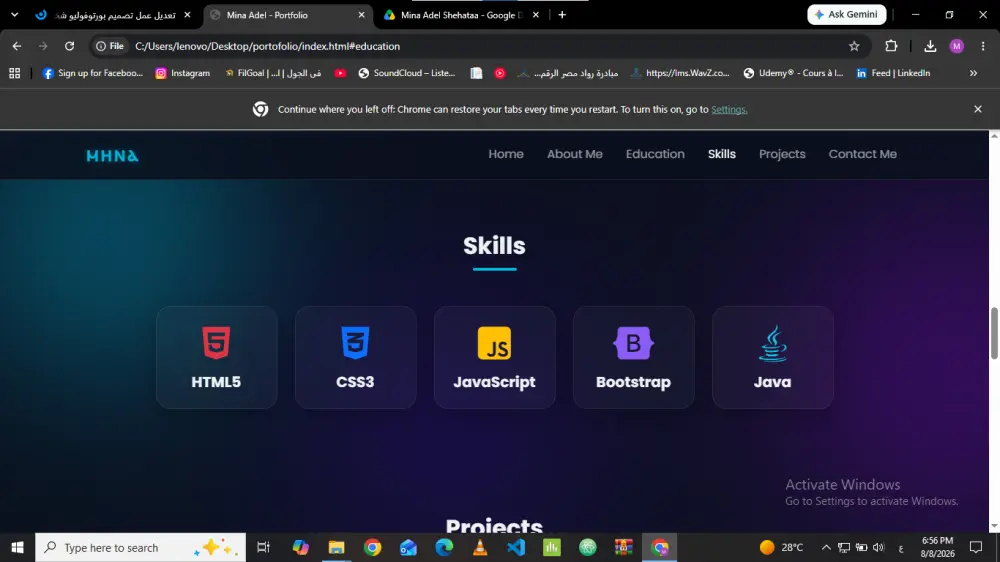Expand the hidden bookmarks overflow chevron
Image resolution: width=1000 pixels, height=562 pixels.
[973, 73]
